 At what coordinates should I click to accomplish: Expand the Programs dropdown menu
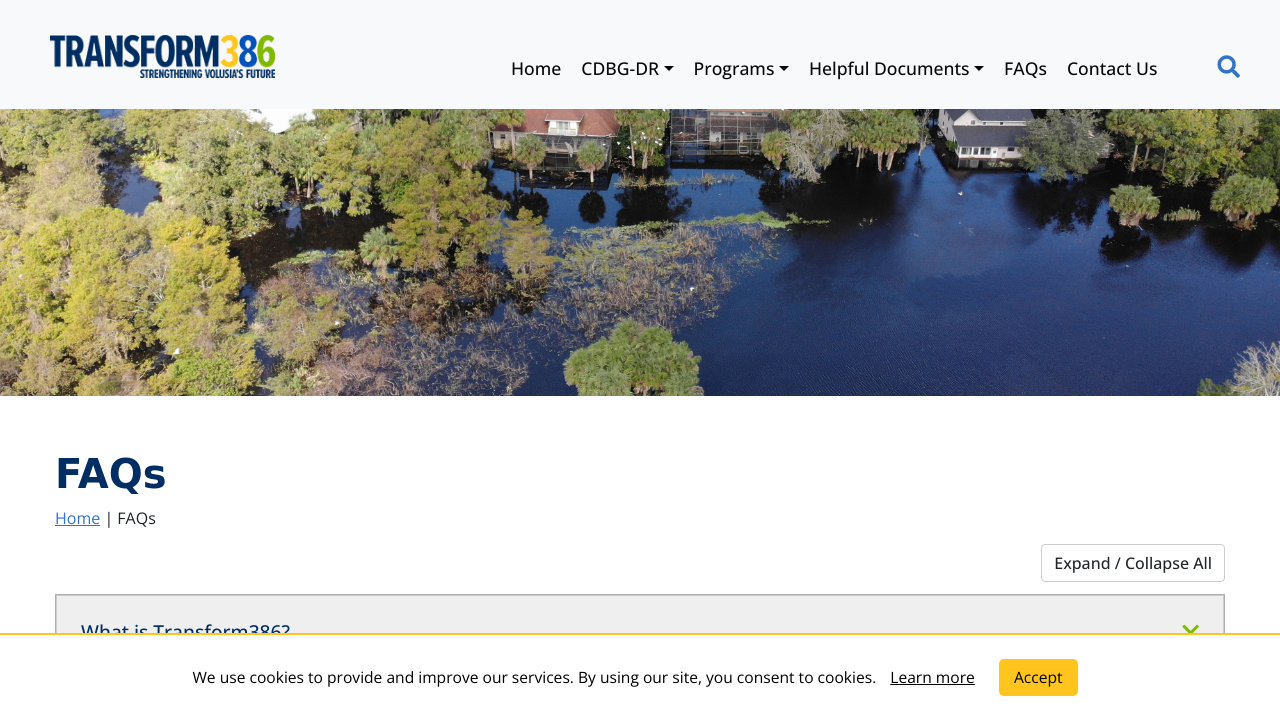click(741, 69)
